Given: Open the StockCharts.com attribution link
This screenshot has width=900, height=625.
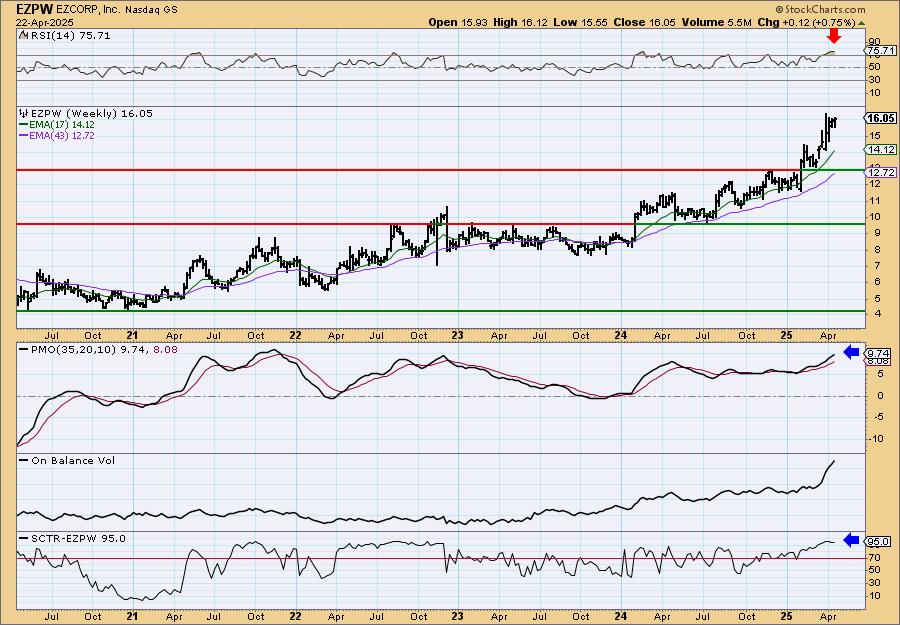Looking at the screenshot, I should [819, 9].
